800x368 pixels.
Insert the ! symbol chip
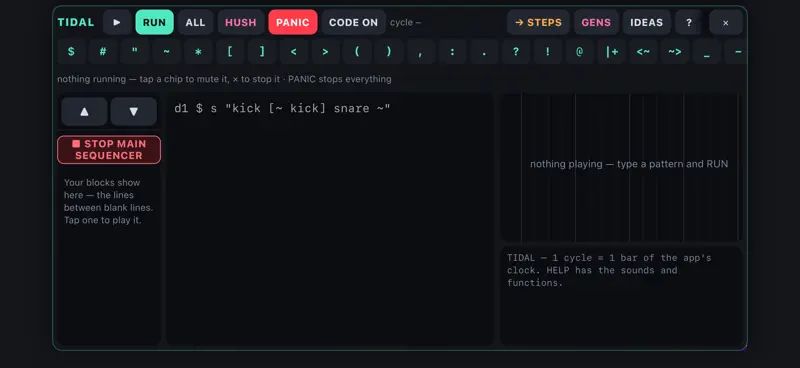pos(547,52)
